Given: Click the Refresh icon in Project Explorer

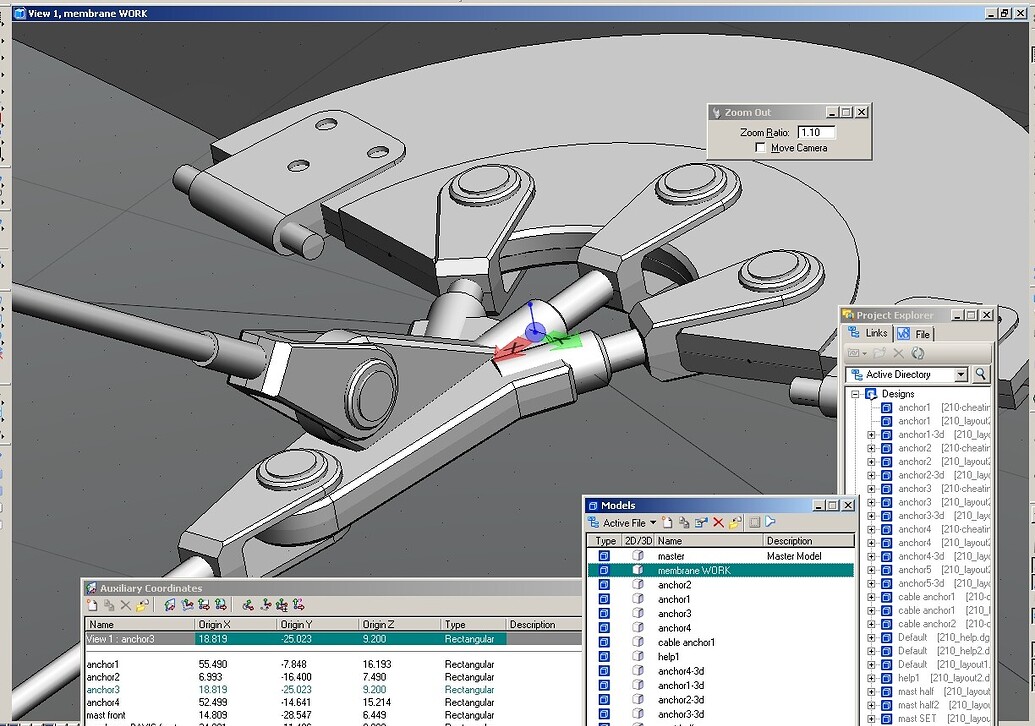Looking at the screenshot, I should (x=918, y=353).
